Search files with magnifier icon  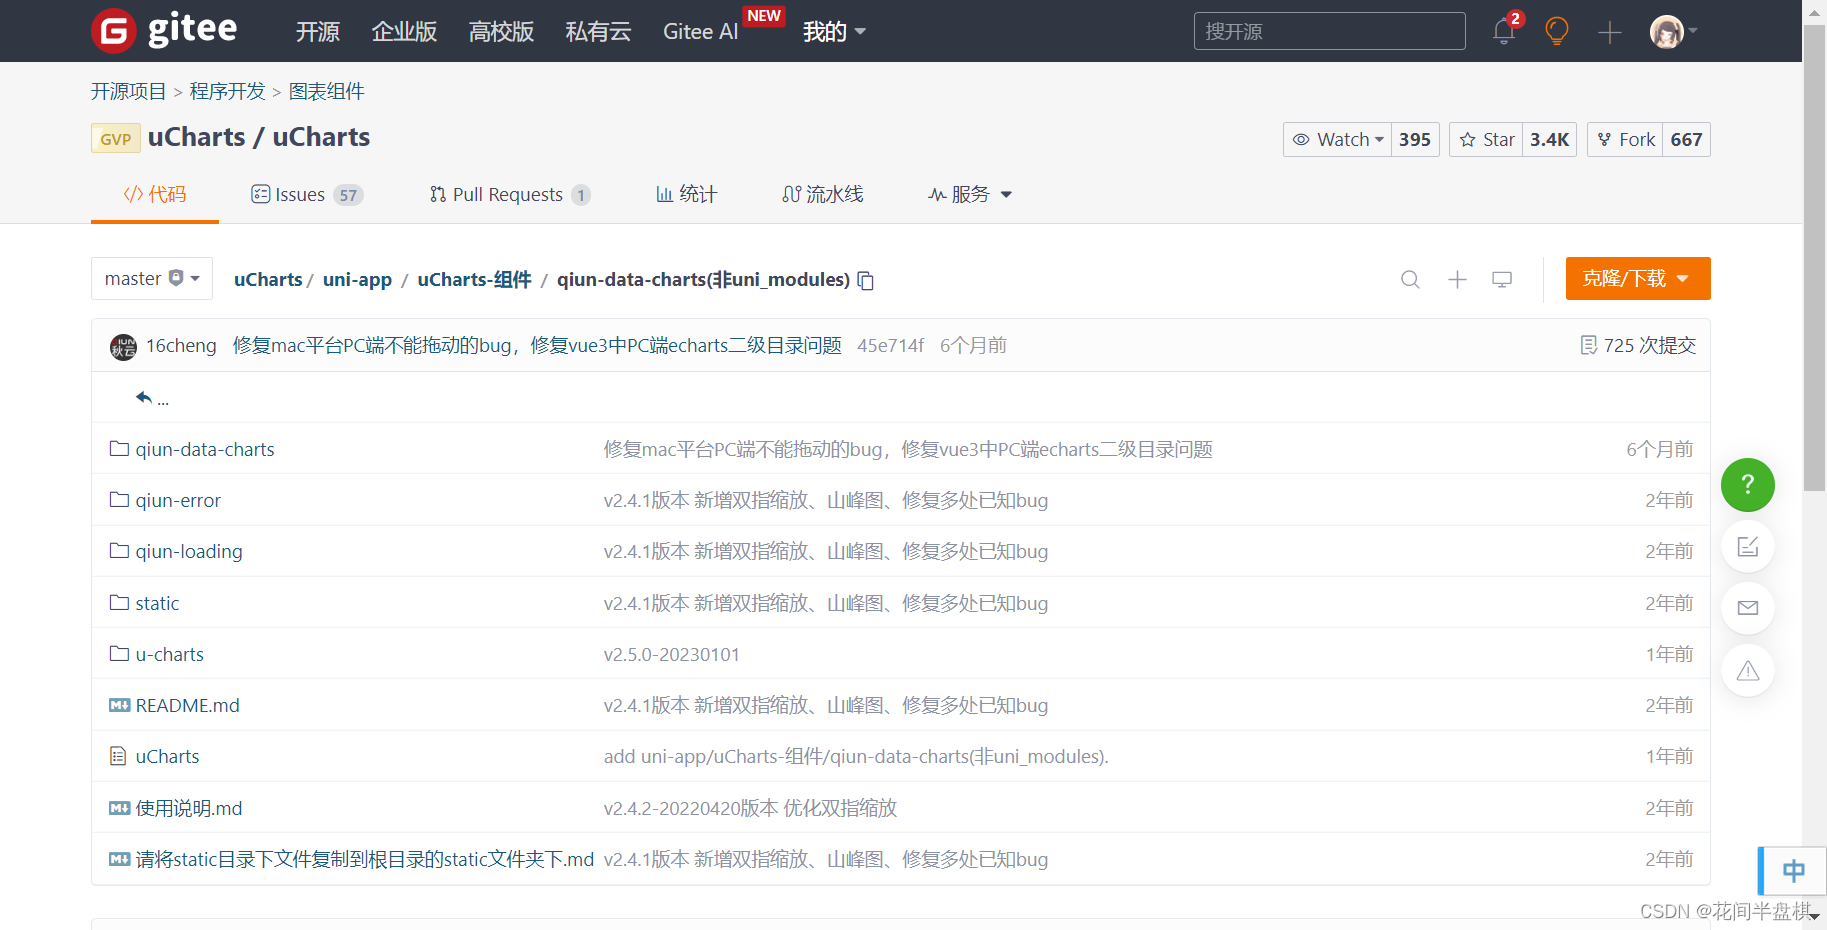click(1410, 279)
